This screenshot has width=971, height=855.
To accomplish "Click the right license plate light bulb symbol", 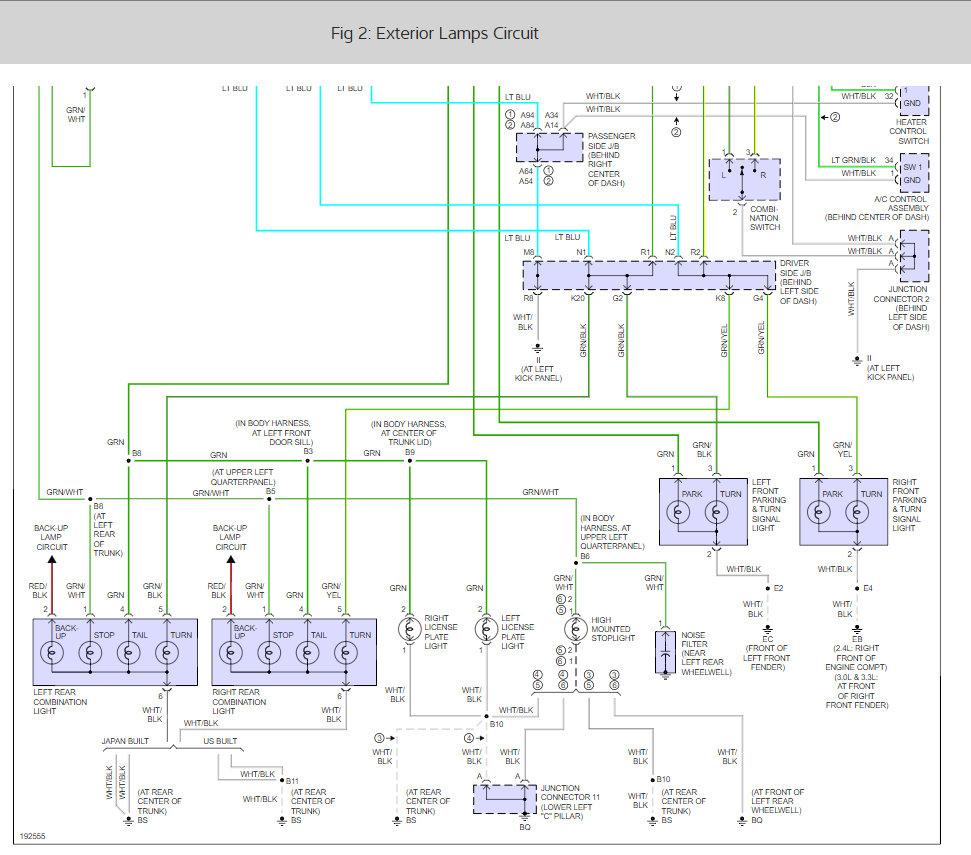I will 409,629.
